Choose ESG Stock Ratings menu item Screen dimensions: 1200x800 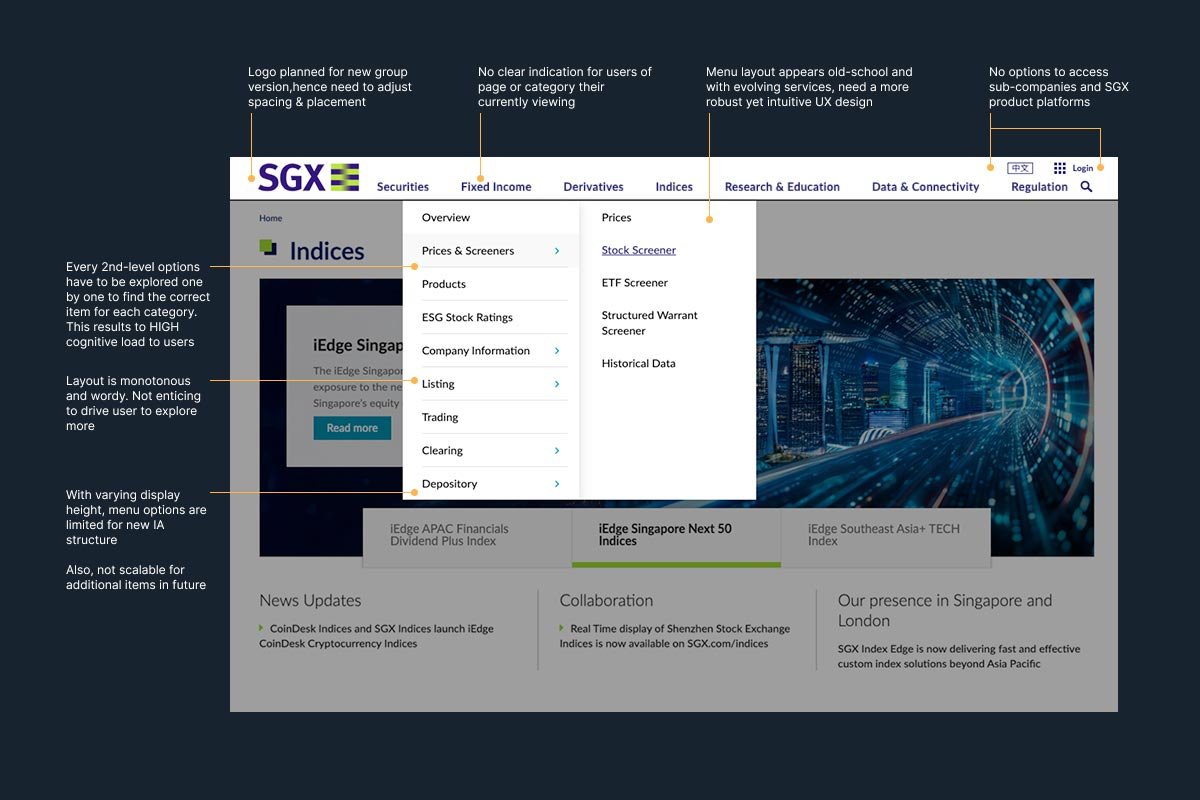click(x=467, y=318)
